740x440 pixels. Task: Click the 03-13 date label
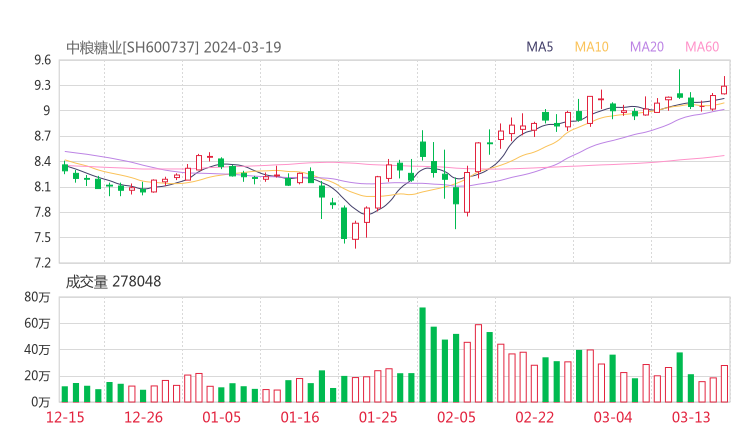tap(691, 417)
